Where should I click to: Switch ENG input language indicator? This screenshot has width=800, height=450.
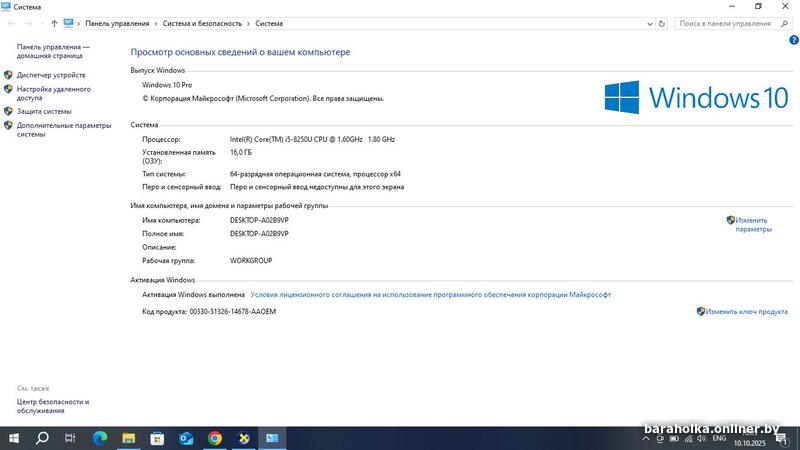pos(719,439)
